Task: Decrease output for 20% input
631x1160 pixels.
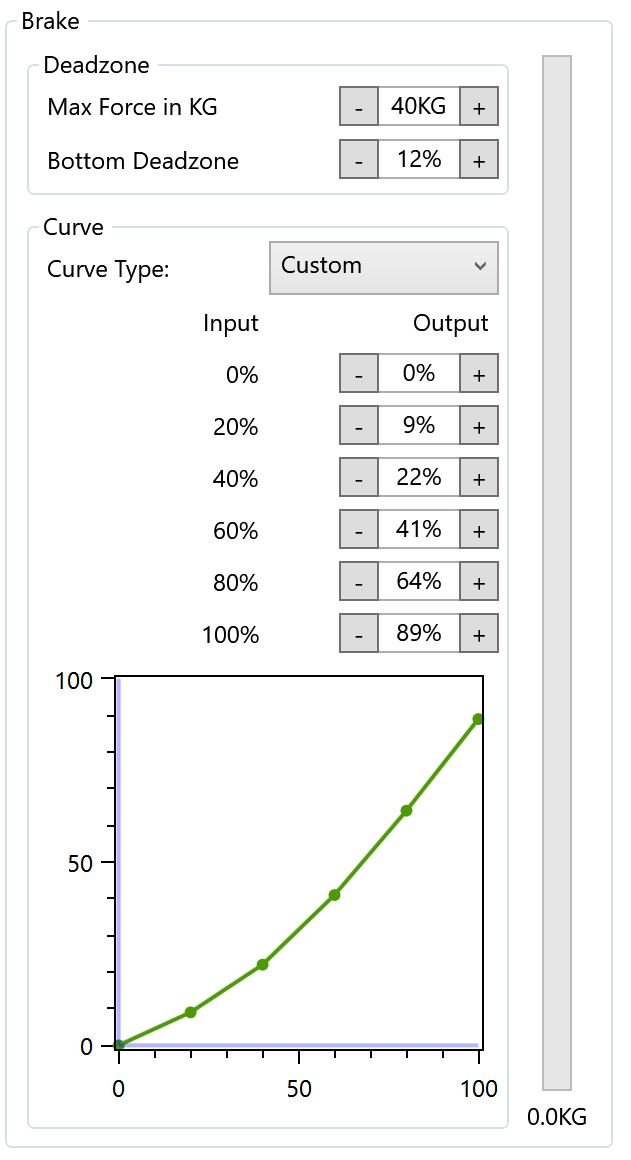Action: [359, 426]
